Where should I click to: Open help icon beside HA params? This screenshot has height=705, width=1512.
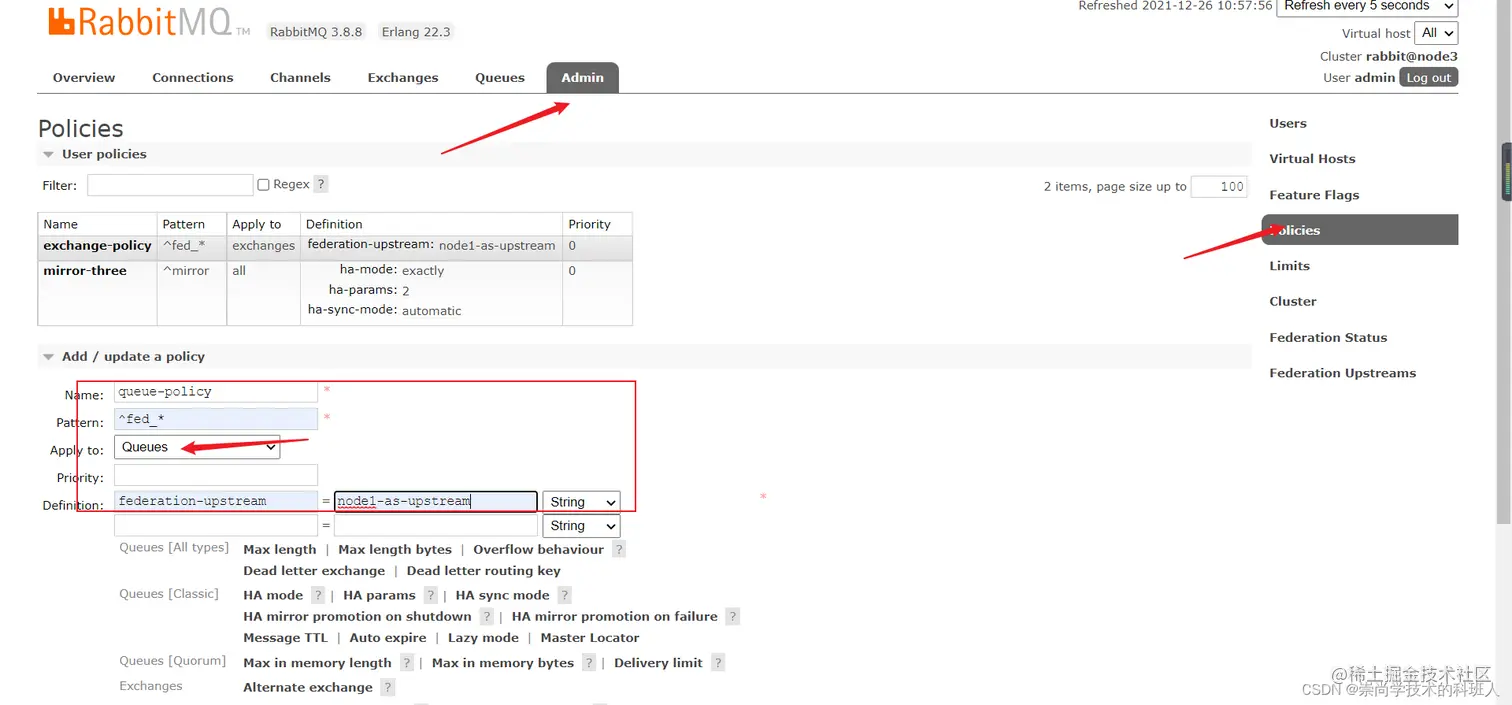coord(431,595)
